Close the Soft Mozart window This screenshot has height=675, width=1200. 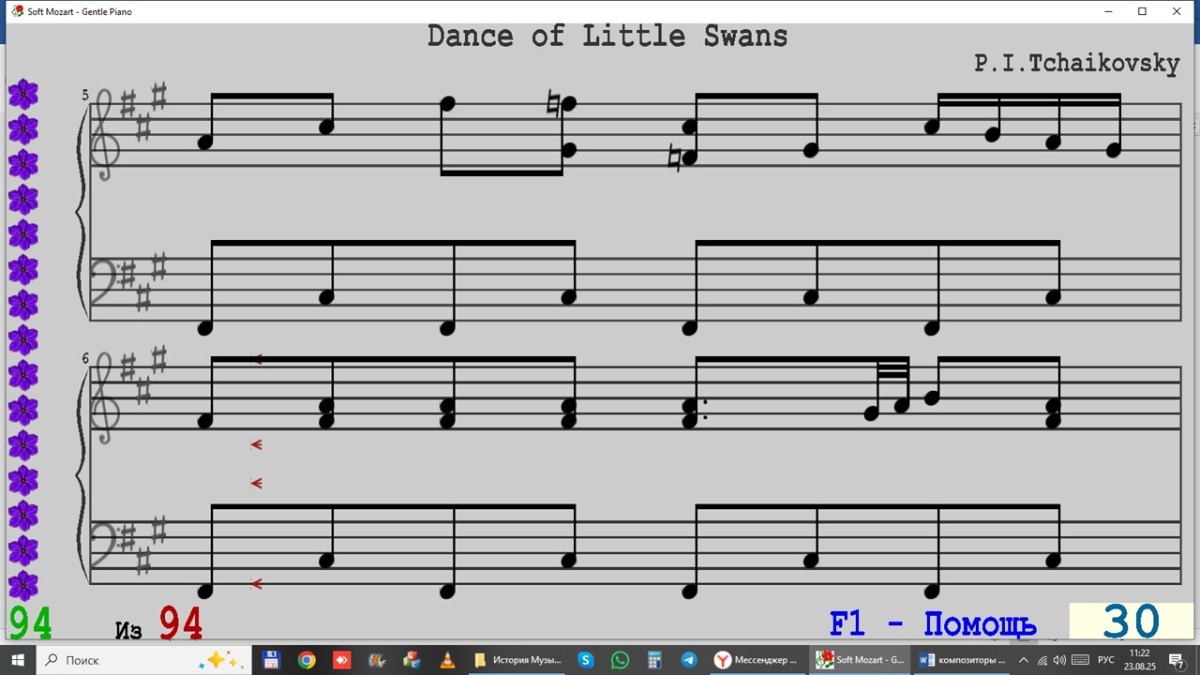[1177, 12]
